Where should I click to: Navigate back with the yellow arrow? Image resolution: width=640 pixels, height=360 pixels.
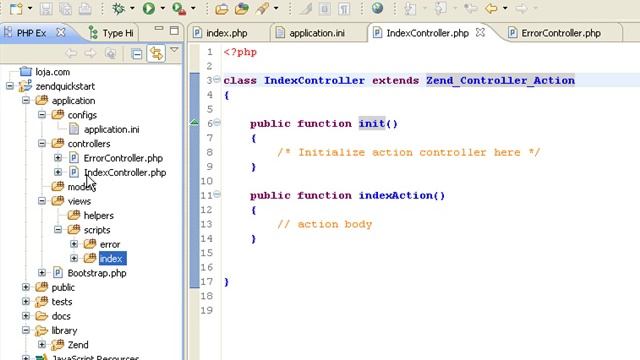point(491,8)
